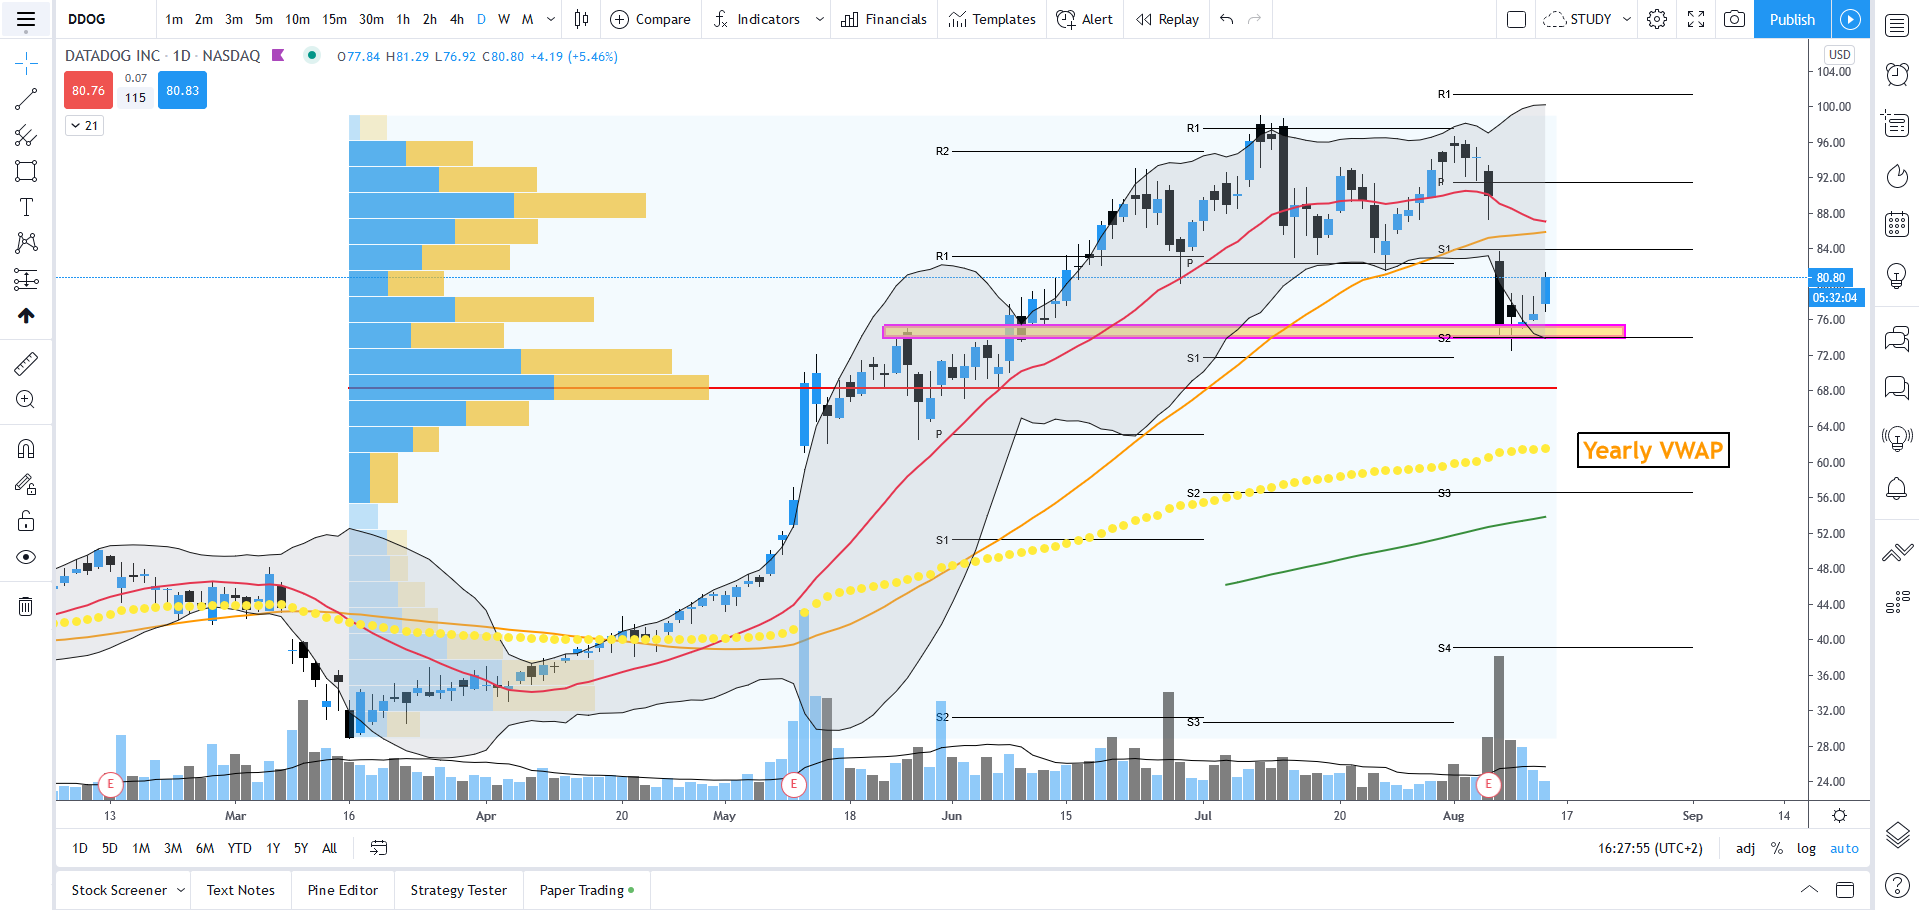
Task: Open the pitchfork drawing tools
Action: coord(26,135)
